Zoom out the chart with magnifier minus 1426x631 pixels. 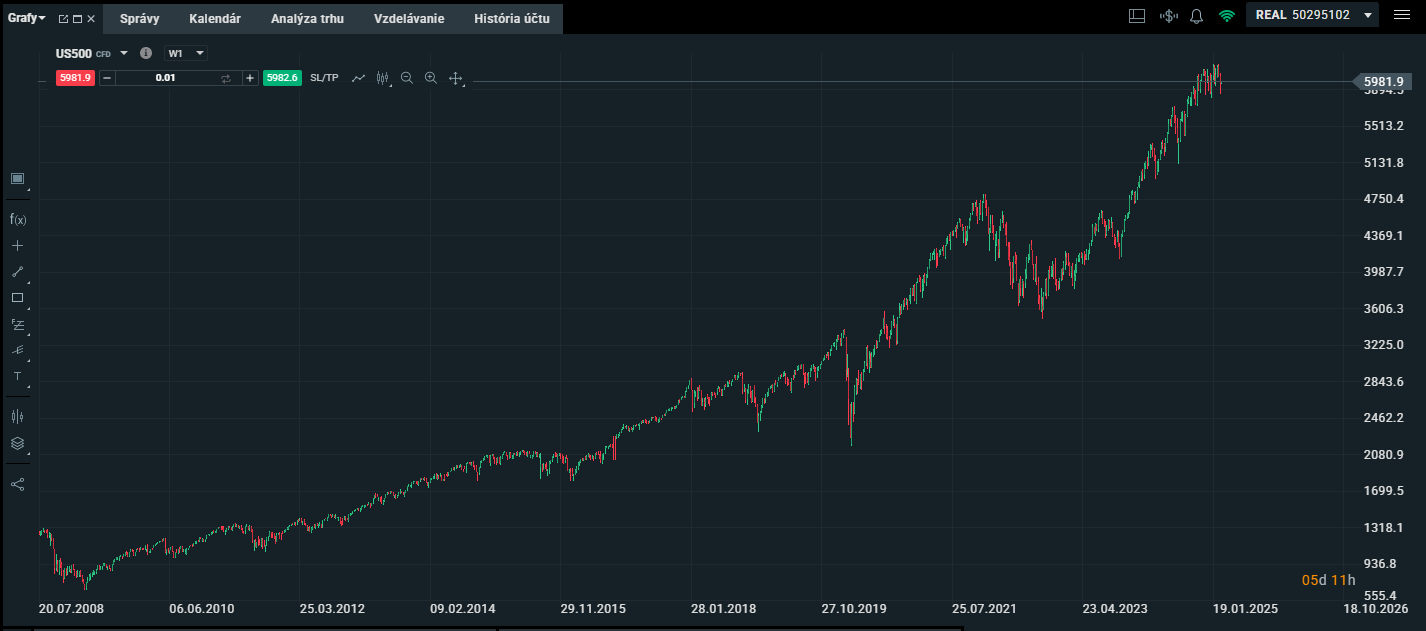click(407, 78)
